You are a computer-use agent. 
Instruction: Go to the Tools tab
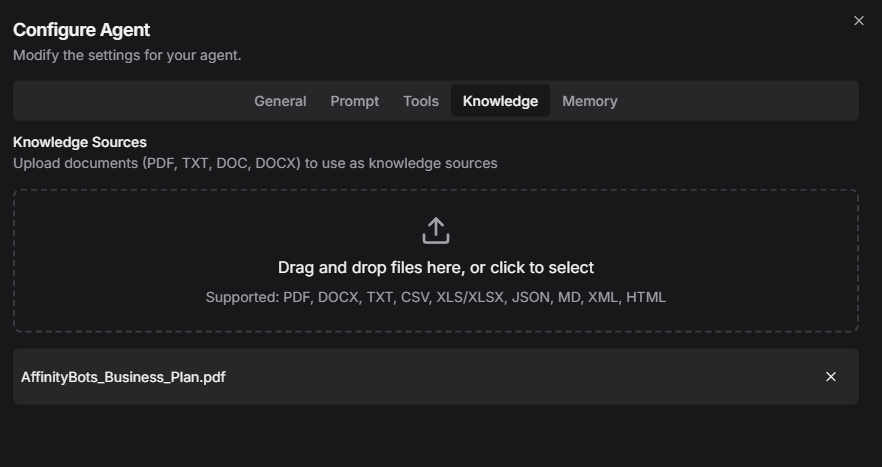pyautogui.click(x=421, y=101)
